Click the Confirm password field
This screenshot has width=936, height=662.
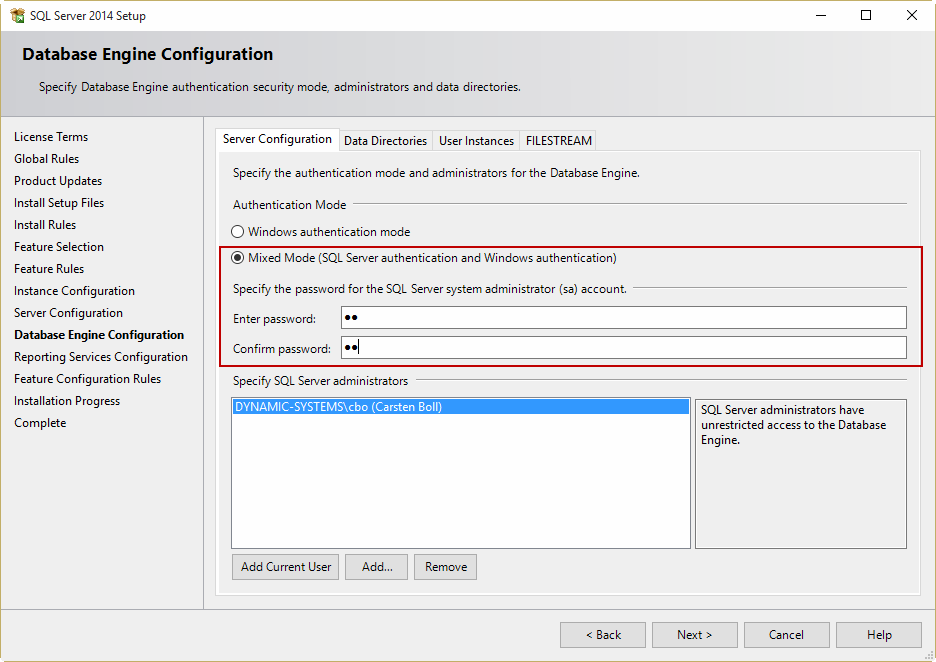pyautogui.click(x=622, y=348)
